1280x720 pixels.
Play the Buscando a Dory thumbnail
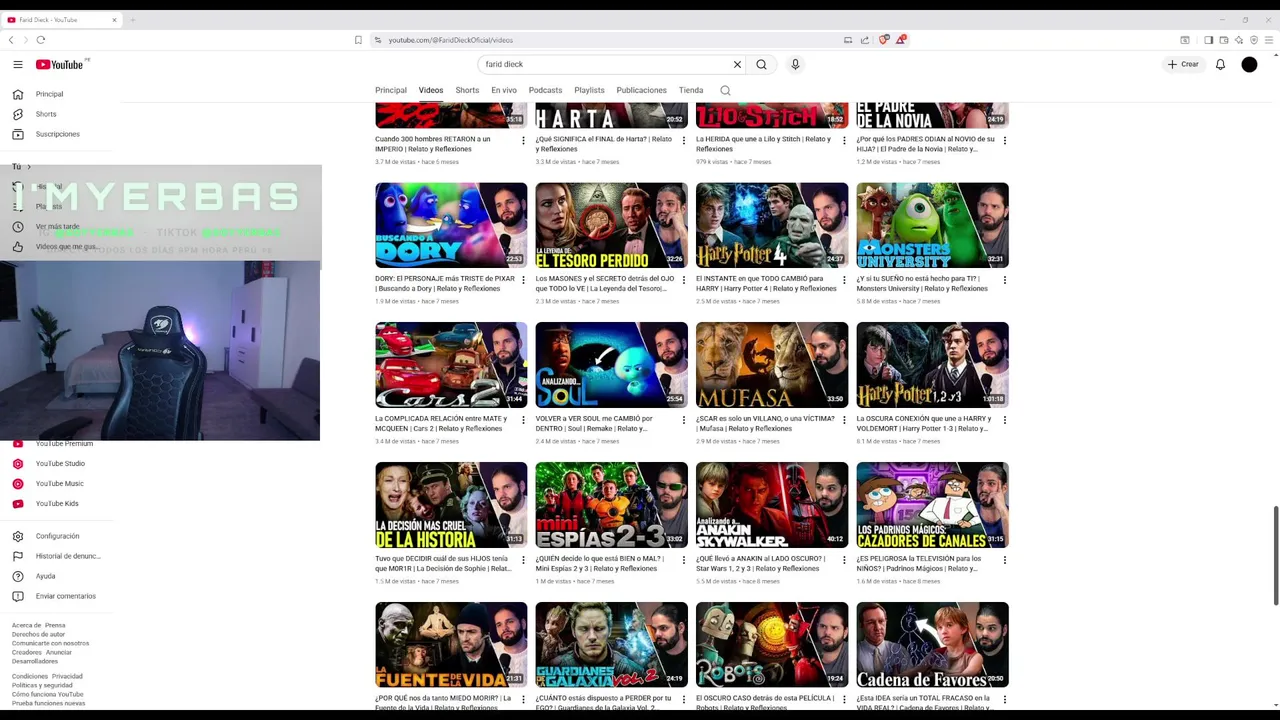(451, 225)
